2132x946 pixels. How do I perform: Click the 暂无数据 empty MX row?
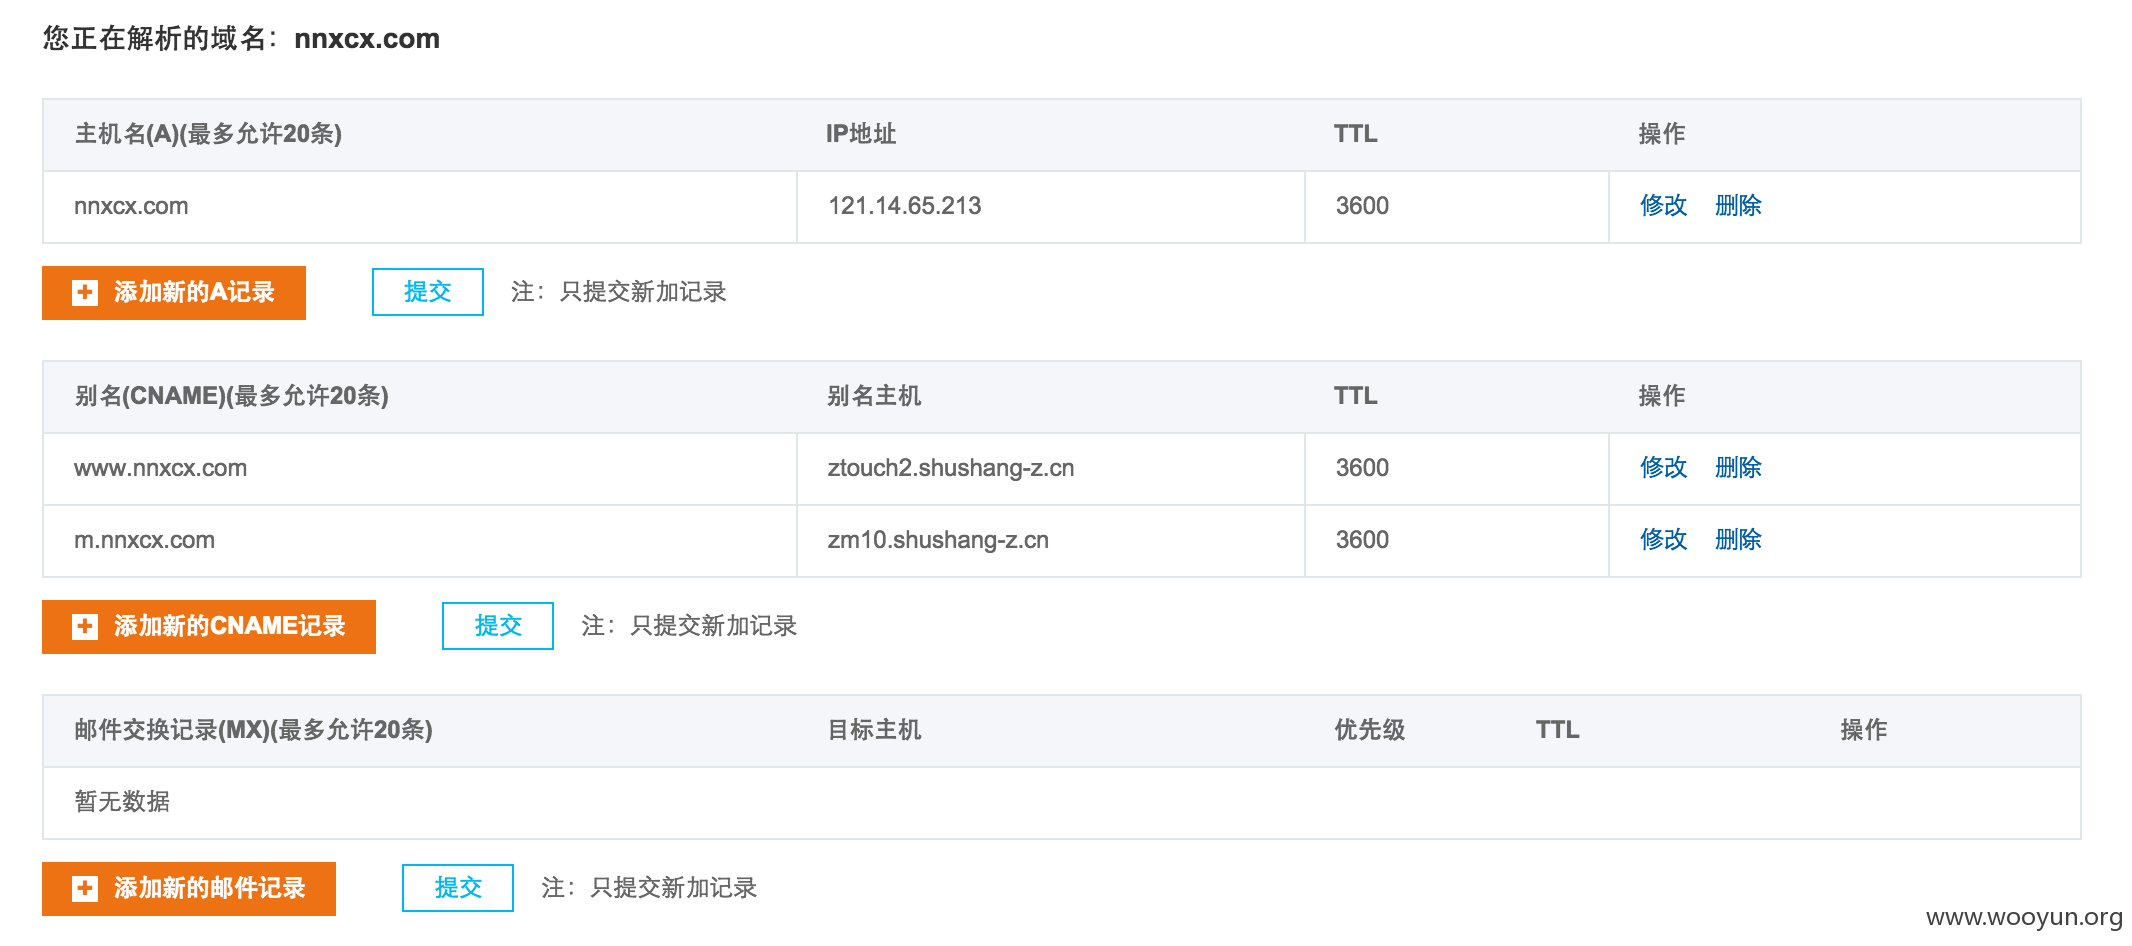click(x=1062, y=803)
